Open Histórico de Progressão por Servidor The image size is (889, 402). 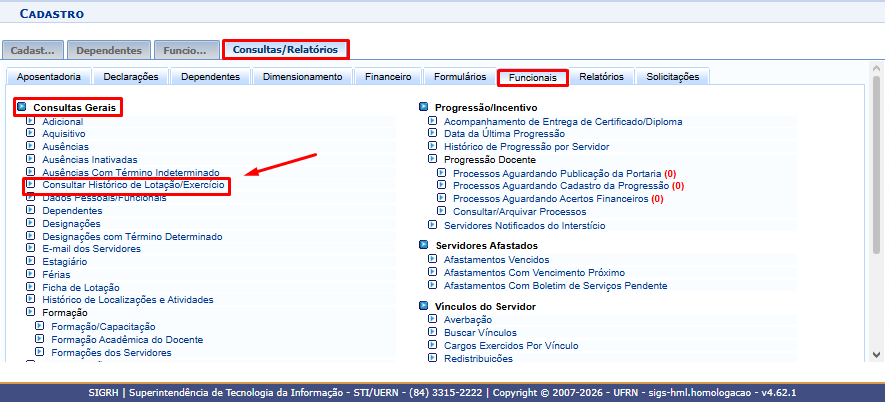(527, 146)
